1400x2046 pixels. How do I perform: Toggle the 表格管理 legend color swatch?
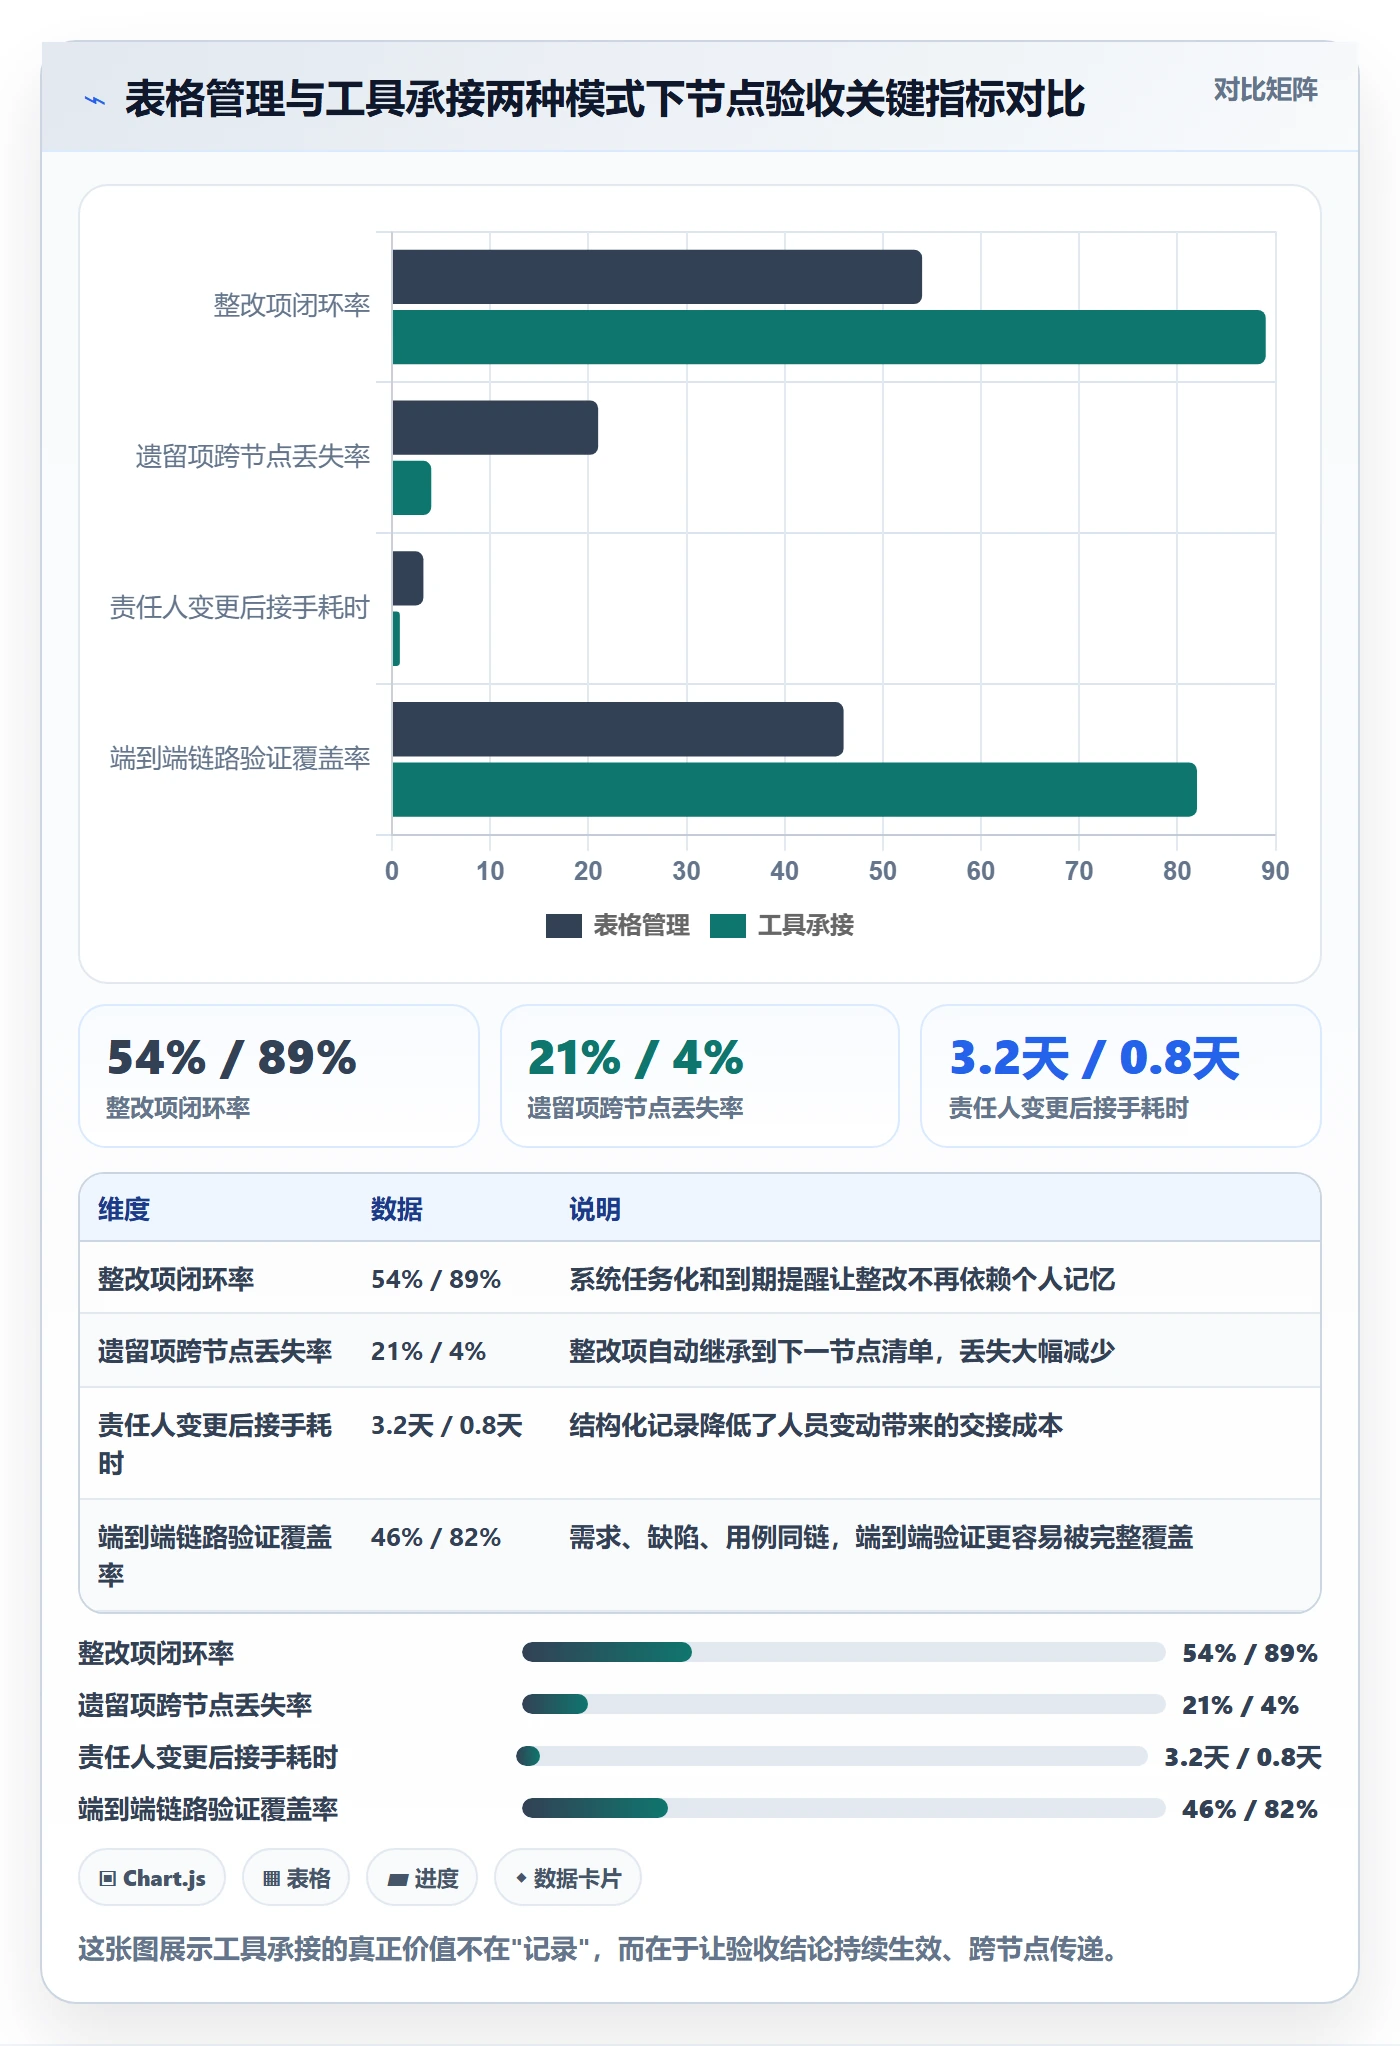[563, 926]
